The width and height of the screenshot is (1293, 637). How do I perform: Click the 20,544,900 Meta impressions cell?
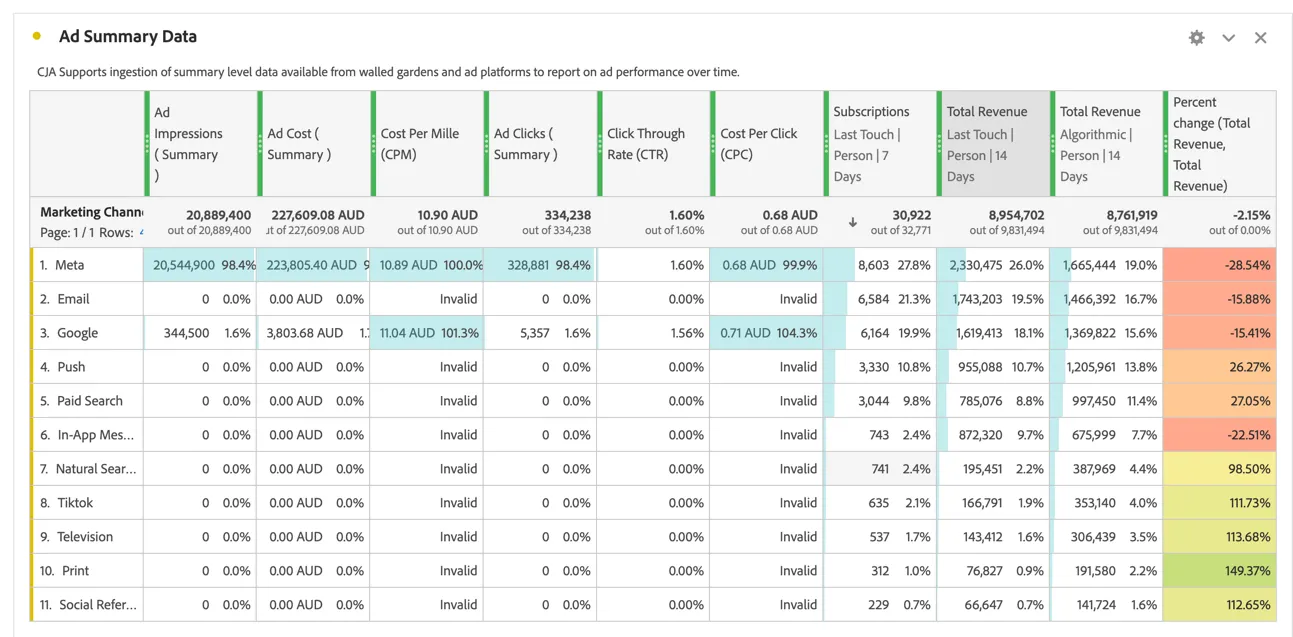tap(200, 265)
